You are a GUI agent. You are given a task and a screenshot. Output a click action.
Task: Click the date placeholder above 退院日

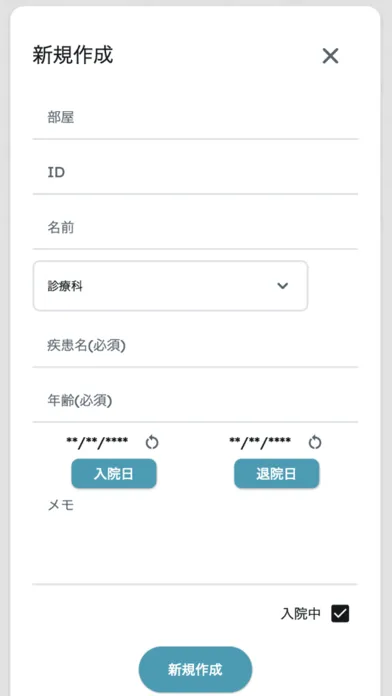coord(260,441)
